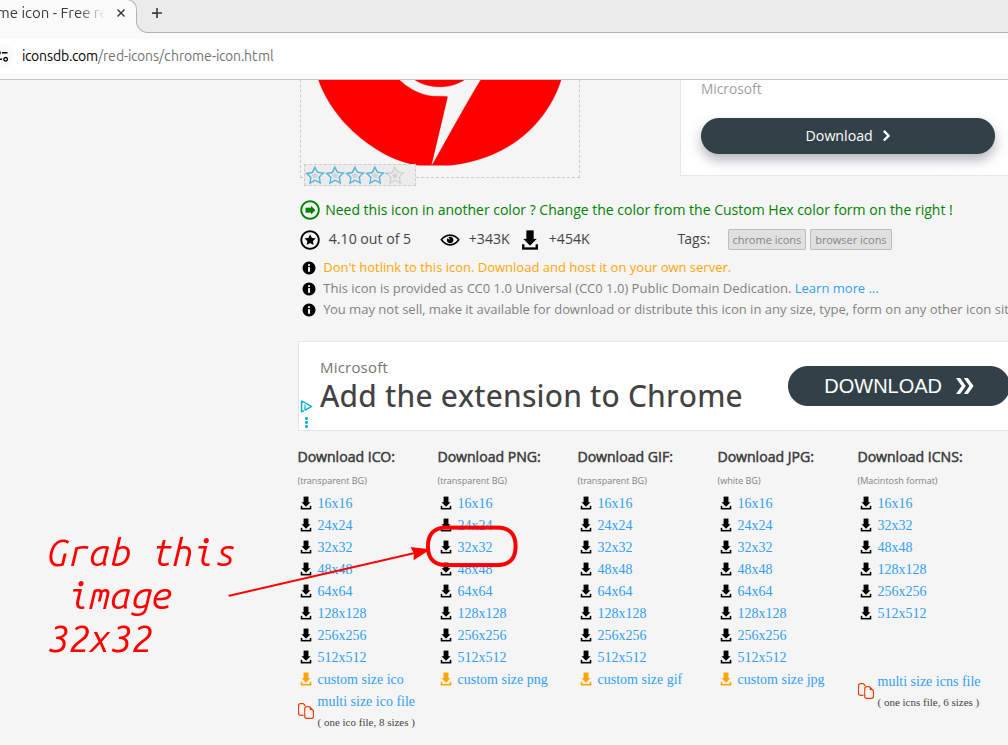
Task: Click the multi size icns file copy icon
Action: click(x=866, y=691)
